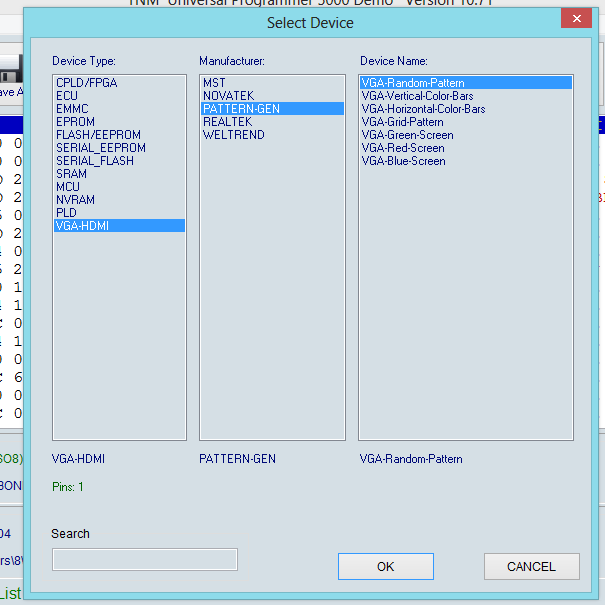
Task: Pick VGA-Random-Pattern device name
Action: tap(466, 83)
